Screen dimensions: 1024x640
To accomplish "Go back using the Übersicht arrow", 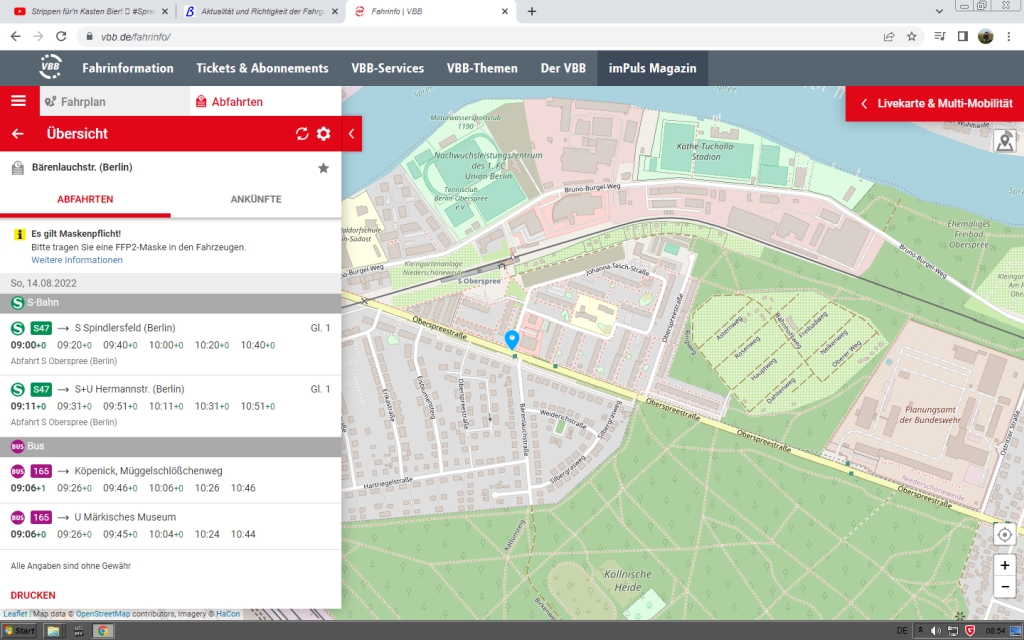I will coord(18,134).
